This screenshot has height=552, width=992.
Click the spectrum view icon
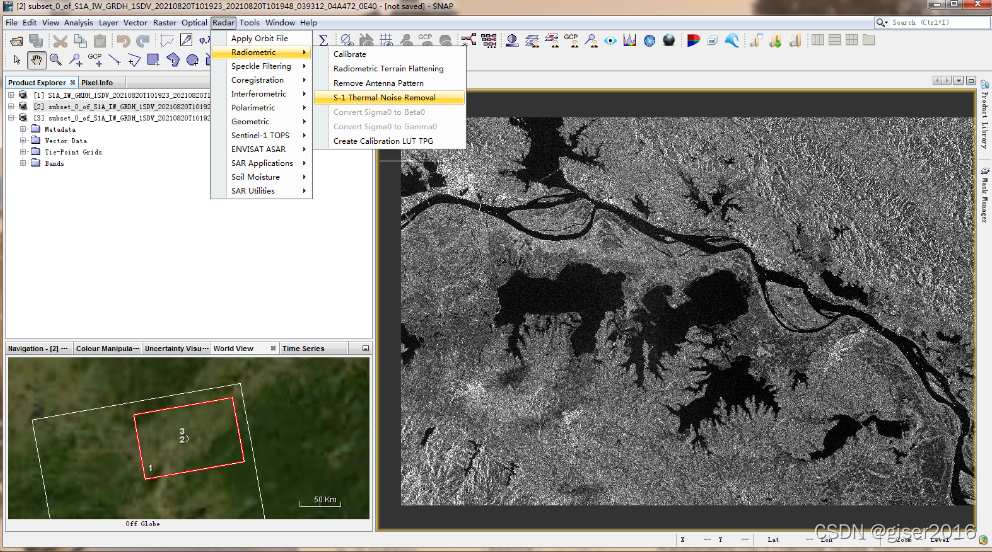click(630, 40)
